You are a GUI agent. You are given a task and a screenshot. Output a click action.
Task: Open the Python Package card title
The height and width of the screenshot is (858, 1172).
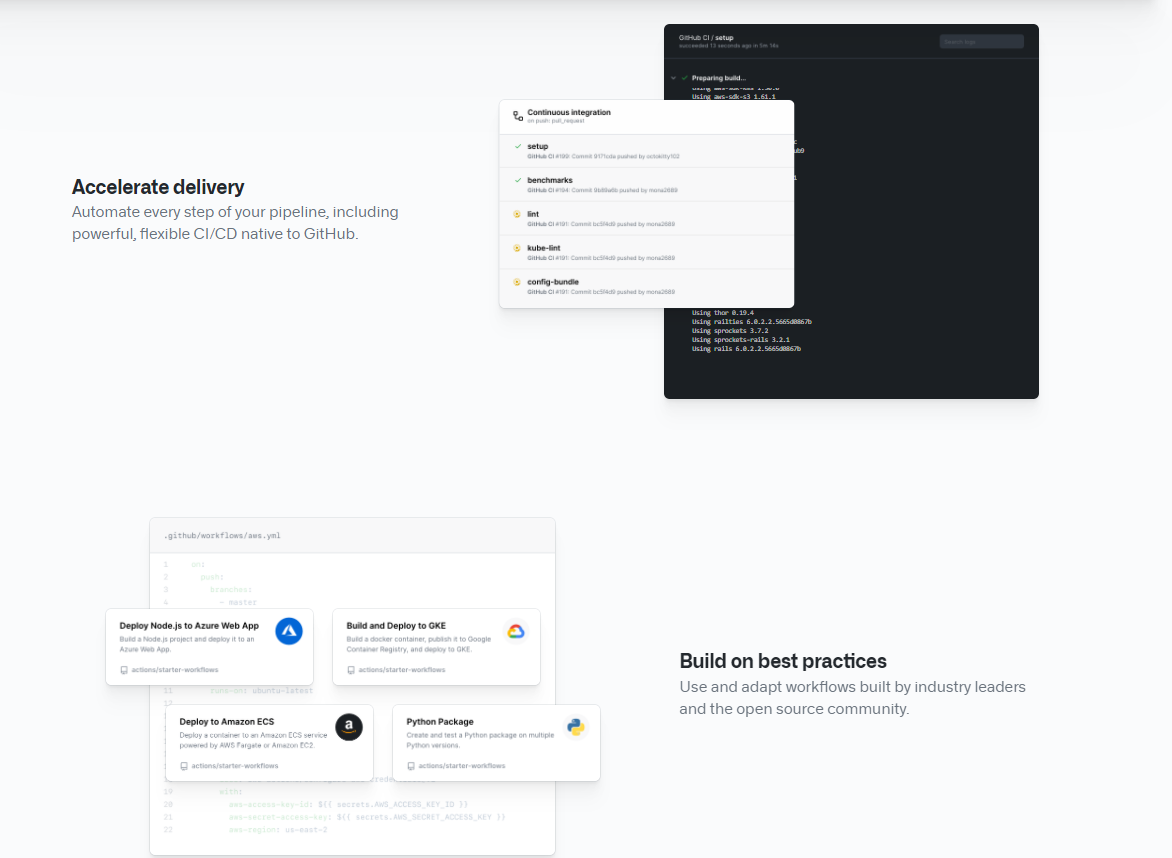pyautogui.click(x=440, y=722)
